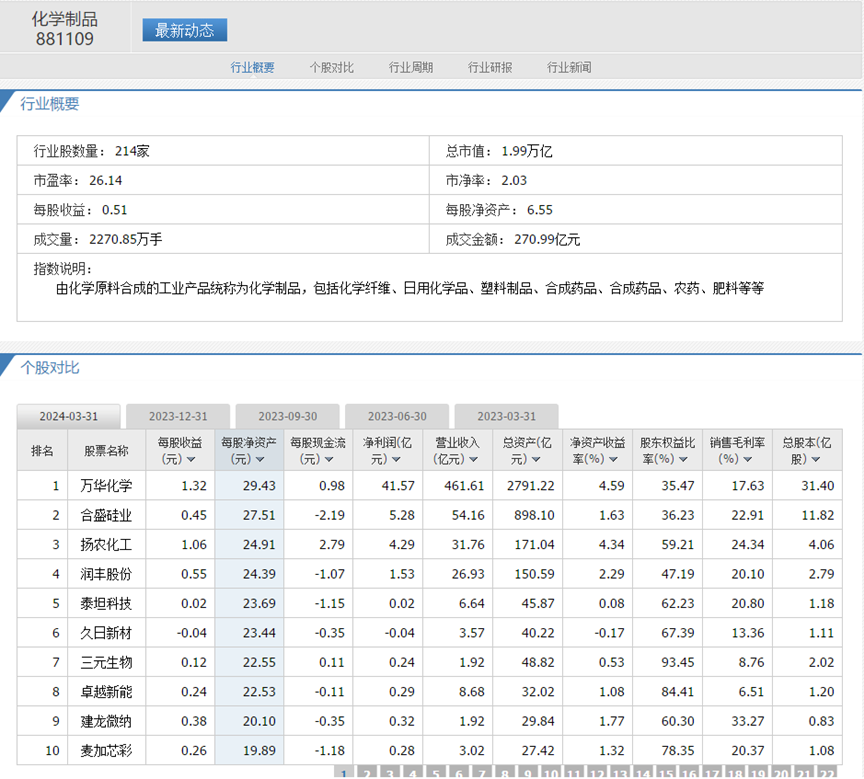
Task: Sort by 每股收益 column arrow
Action: tap(191, 459)
